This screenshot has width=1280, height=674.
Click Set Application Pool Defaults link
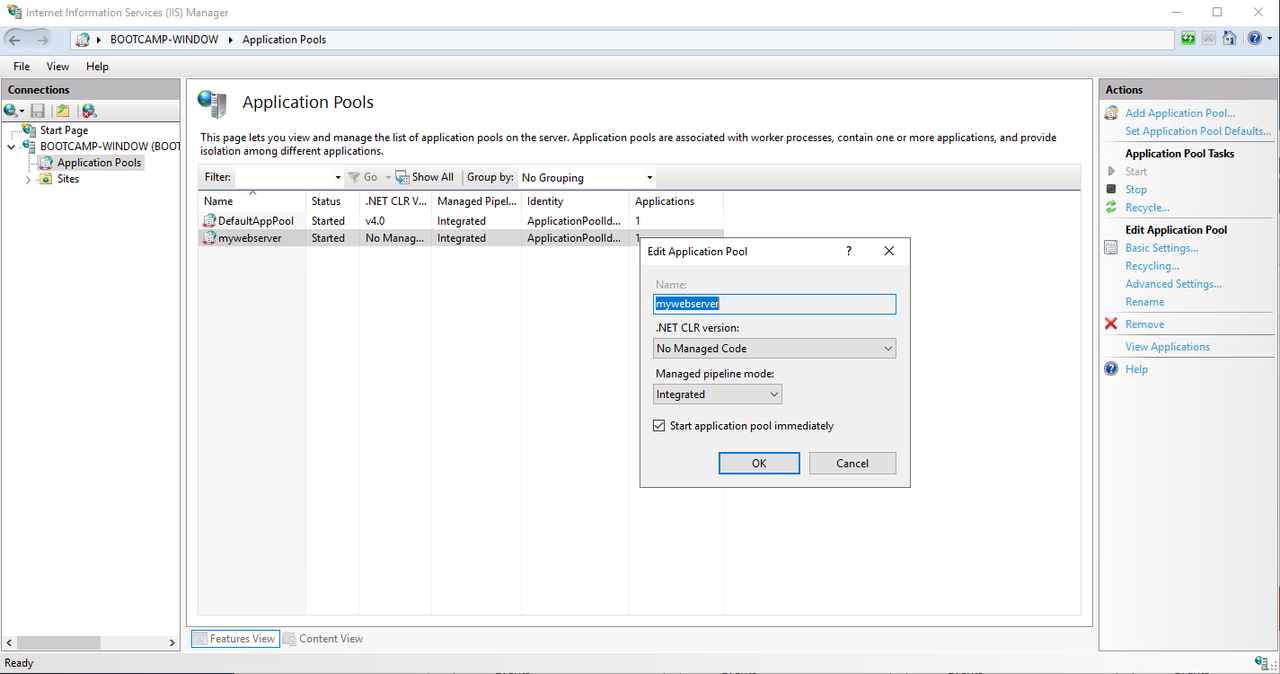click(1198, 131)
